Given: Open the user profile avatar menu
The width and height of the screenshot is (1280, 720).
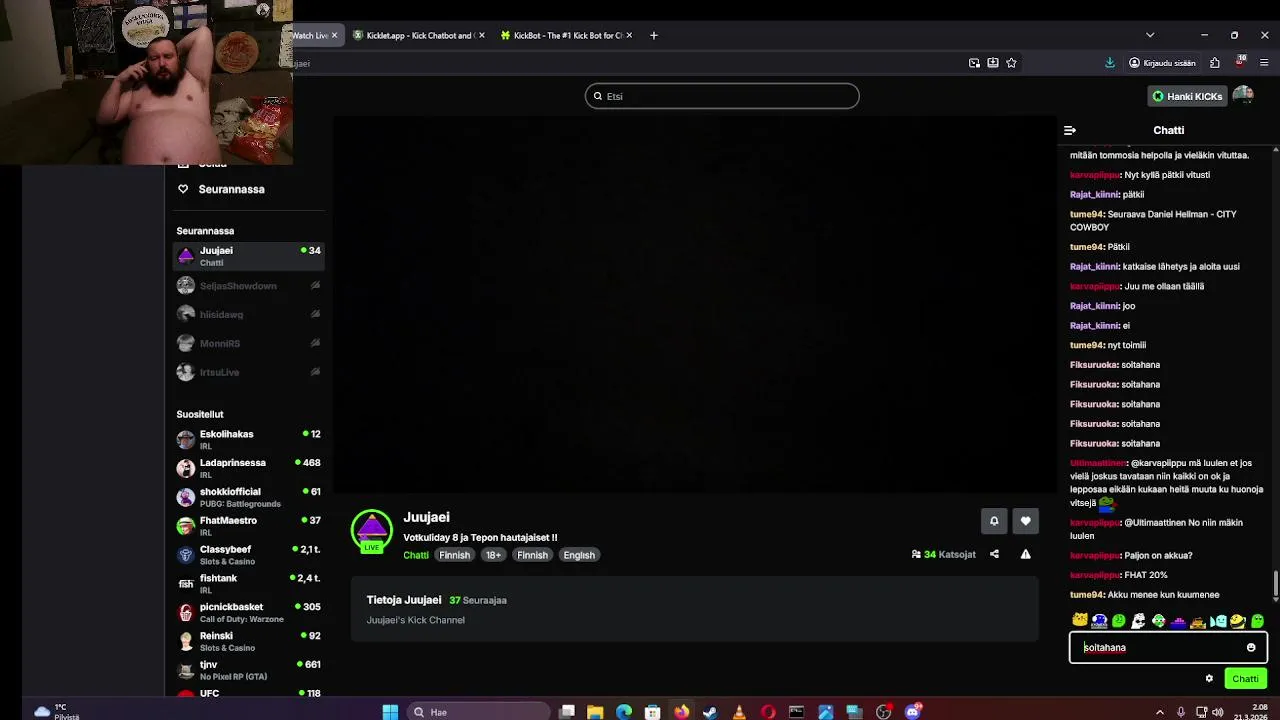Looking at the screenshot, I should pyautogui.click(x=1243, y=96).
